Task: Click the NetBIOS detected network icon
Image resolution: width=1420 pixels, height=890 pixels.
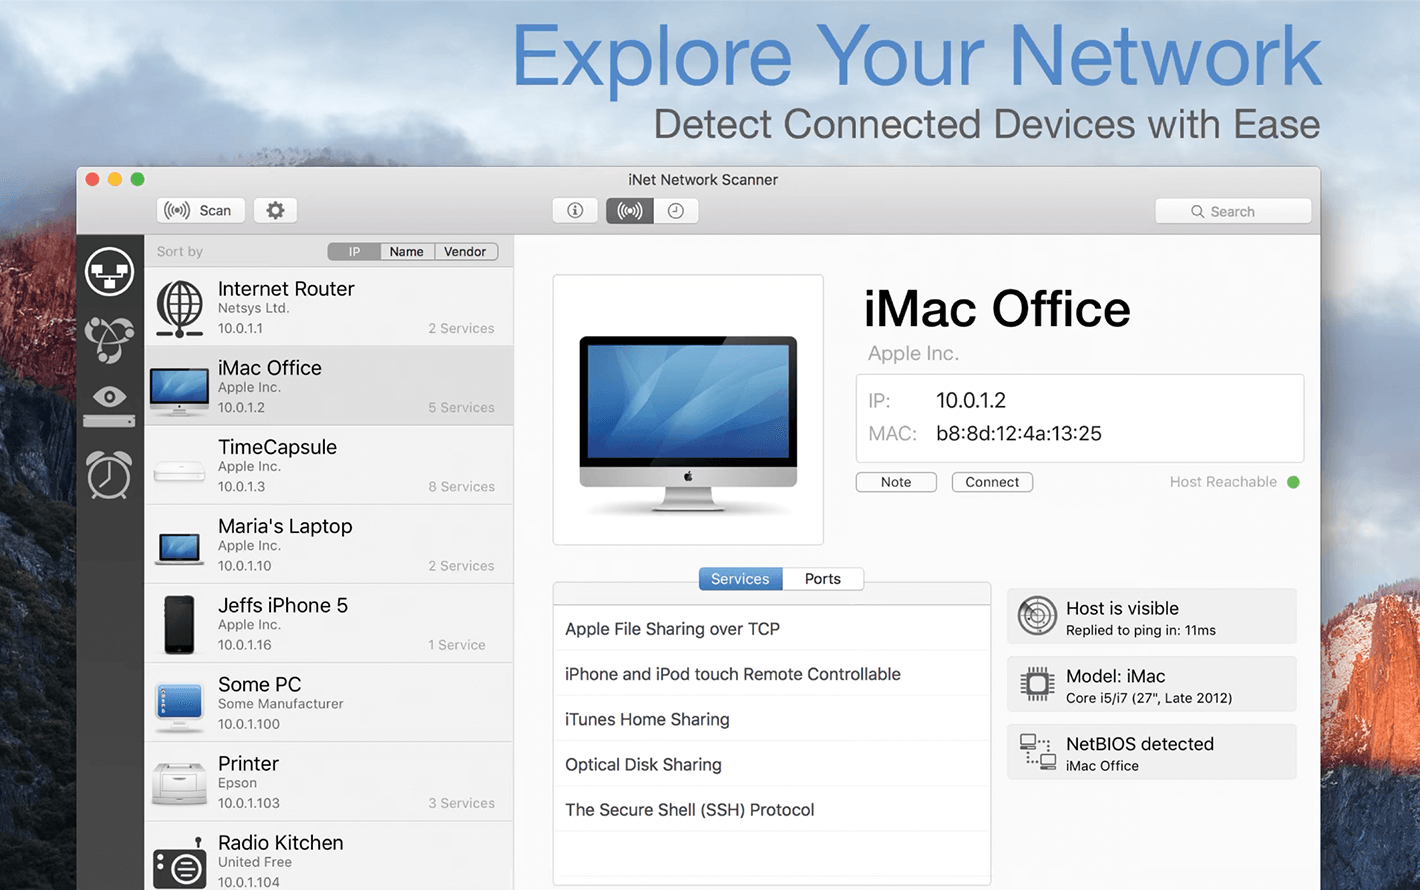Action: pos(1037,752)
